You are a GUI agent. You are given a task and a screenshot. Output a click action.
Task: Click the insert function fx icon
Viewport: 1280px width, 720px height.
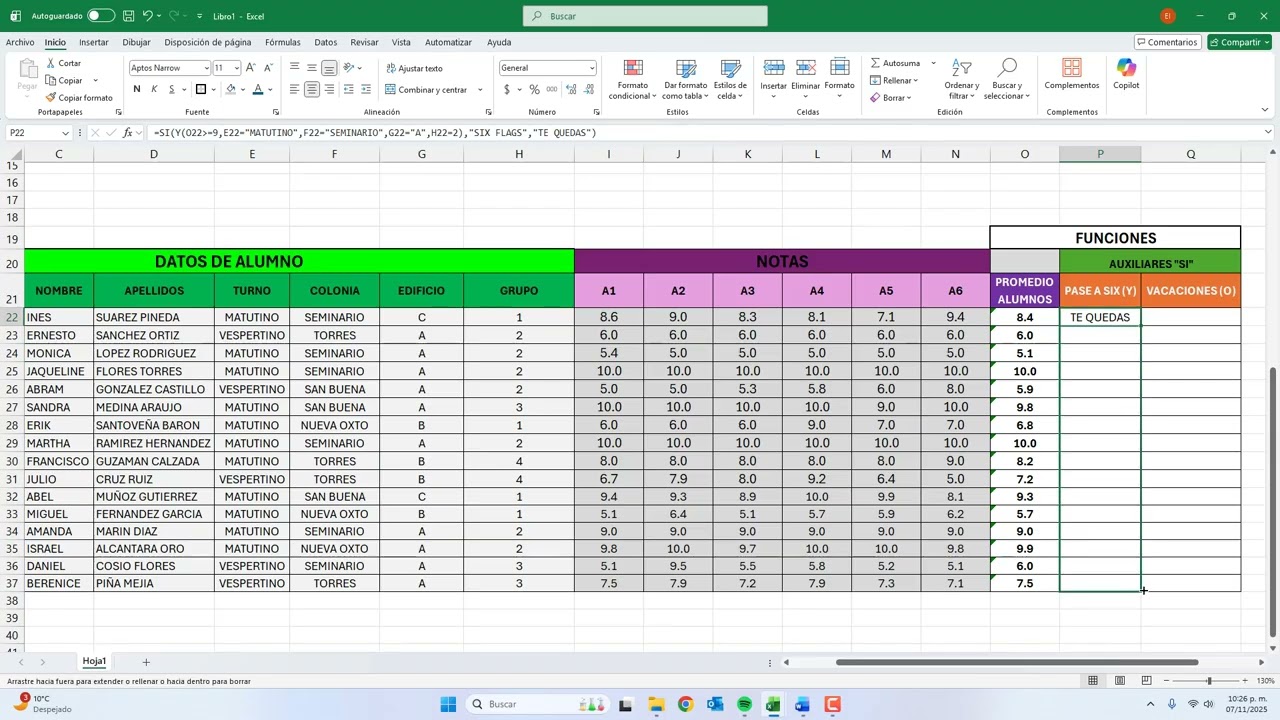(127, 133)
